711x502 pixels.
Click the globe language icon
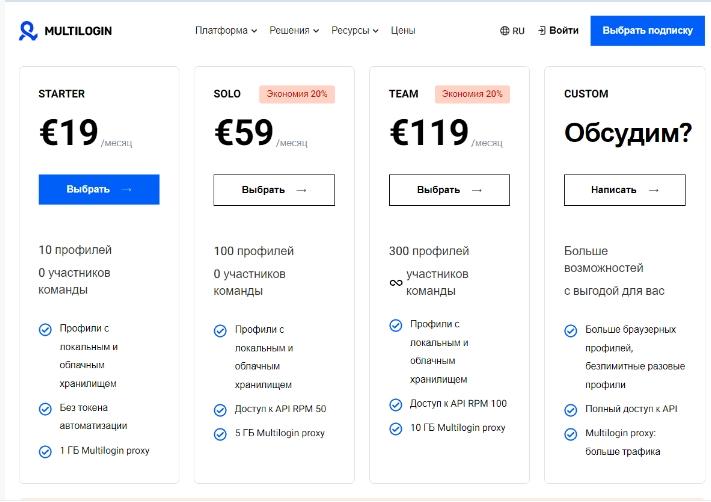point(505,31)
